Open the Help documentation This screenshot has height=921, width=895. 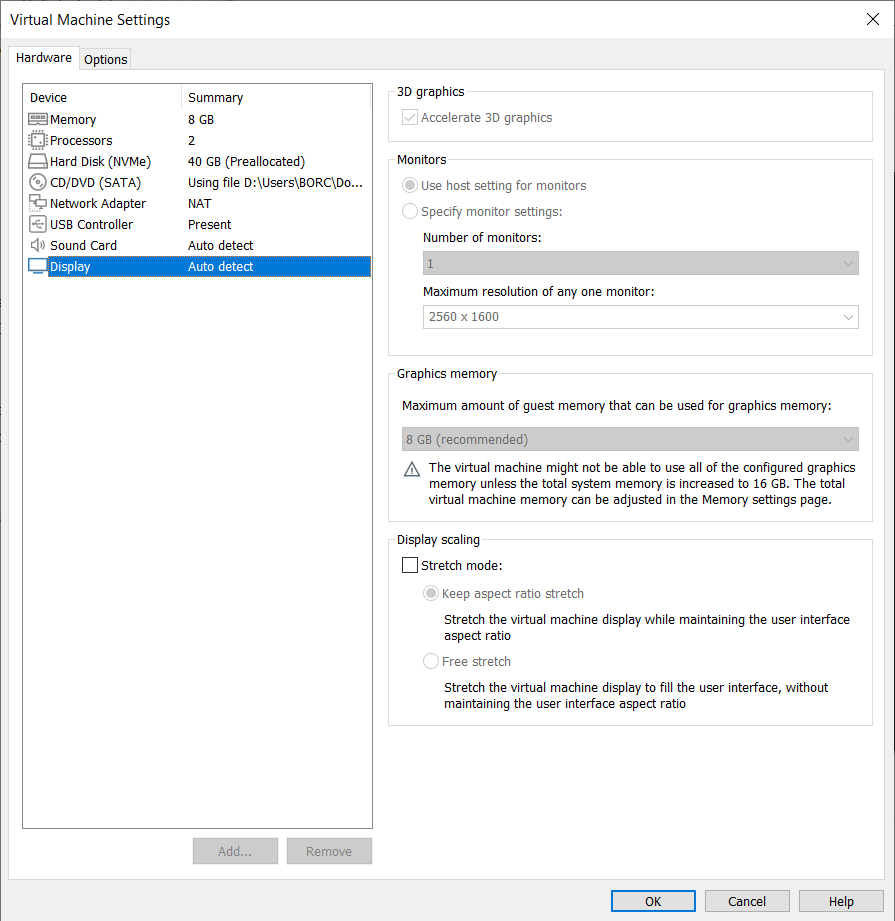[840, 900]
